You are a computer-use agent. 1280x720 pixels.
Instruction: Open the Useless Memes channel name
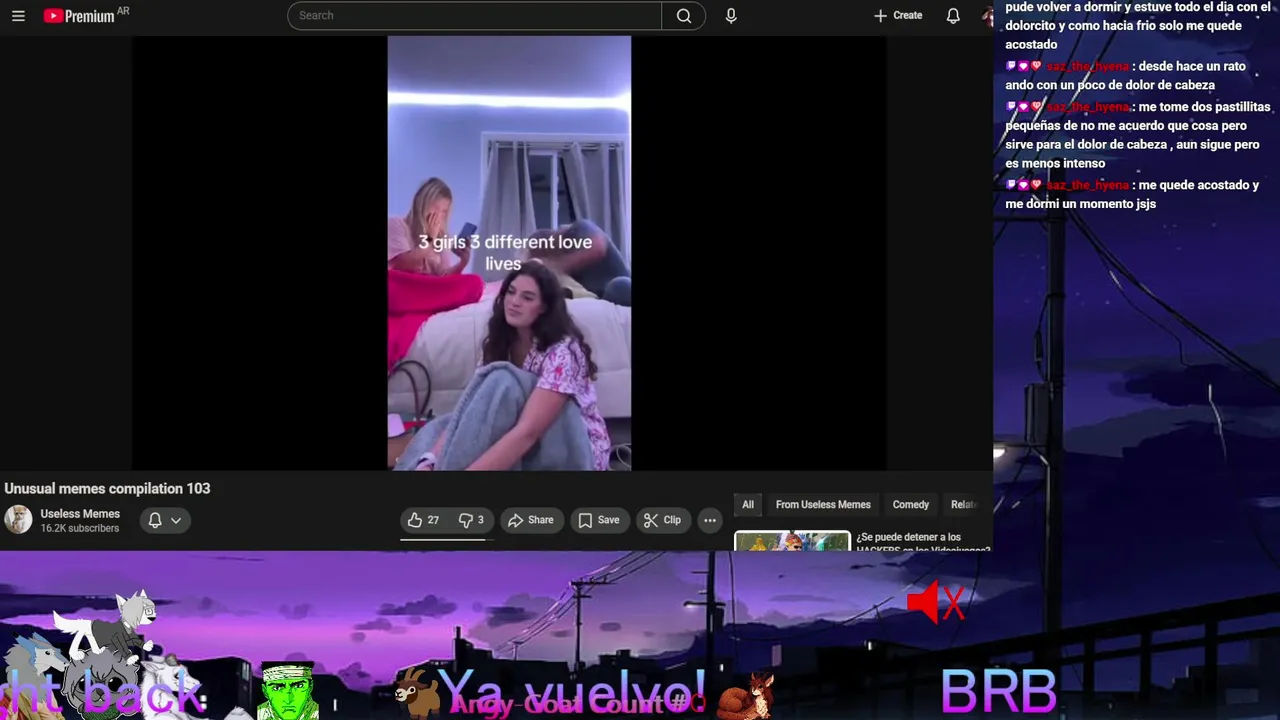click(80, 514)
